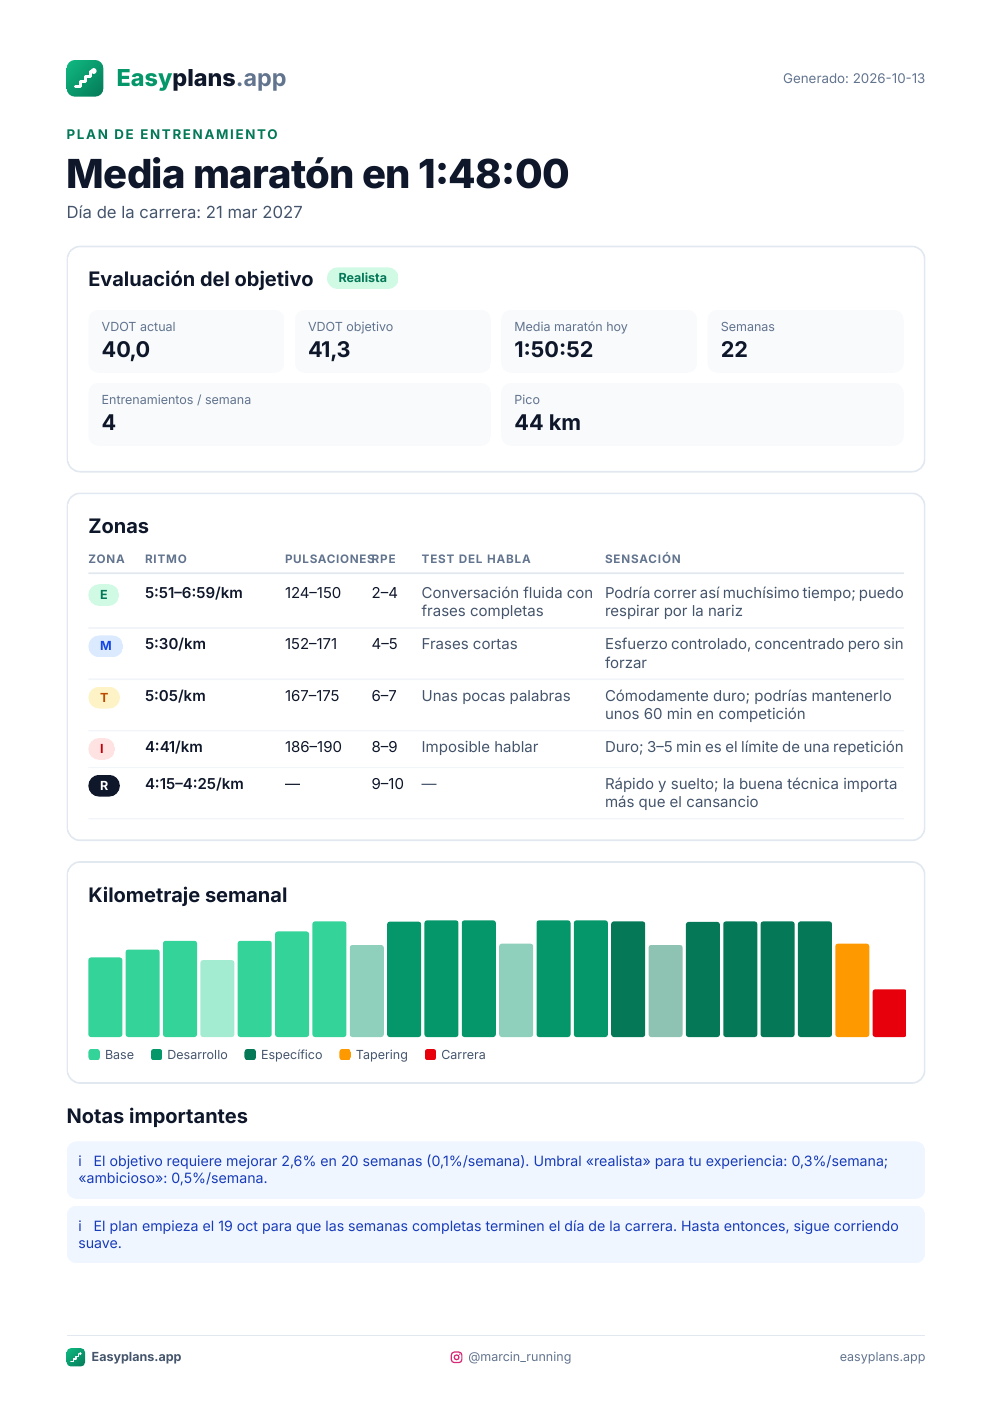This screenshot has height=1404, width=993.
Task: Click the first week bar in chart
Action: click(x=105, y=997)
